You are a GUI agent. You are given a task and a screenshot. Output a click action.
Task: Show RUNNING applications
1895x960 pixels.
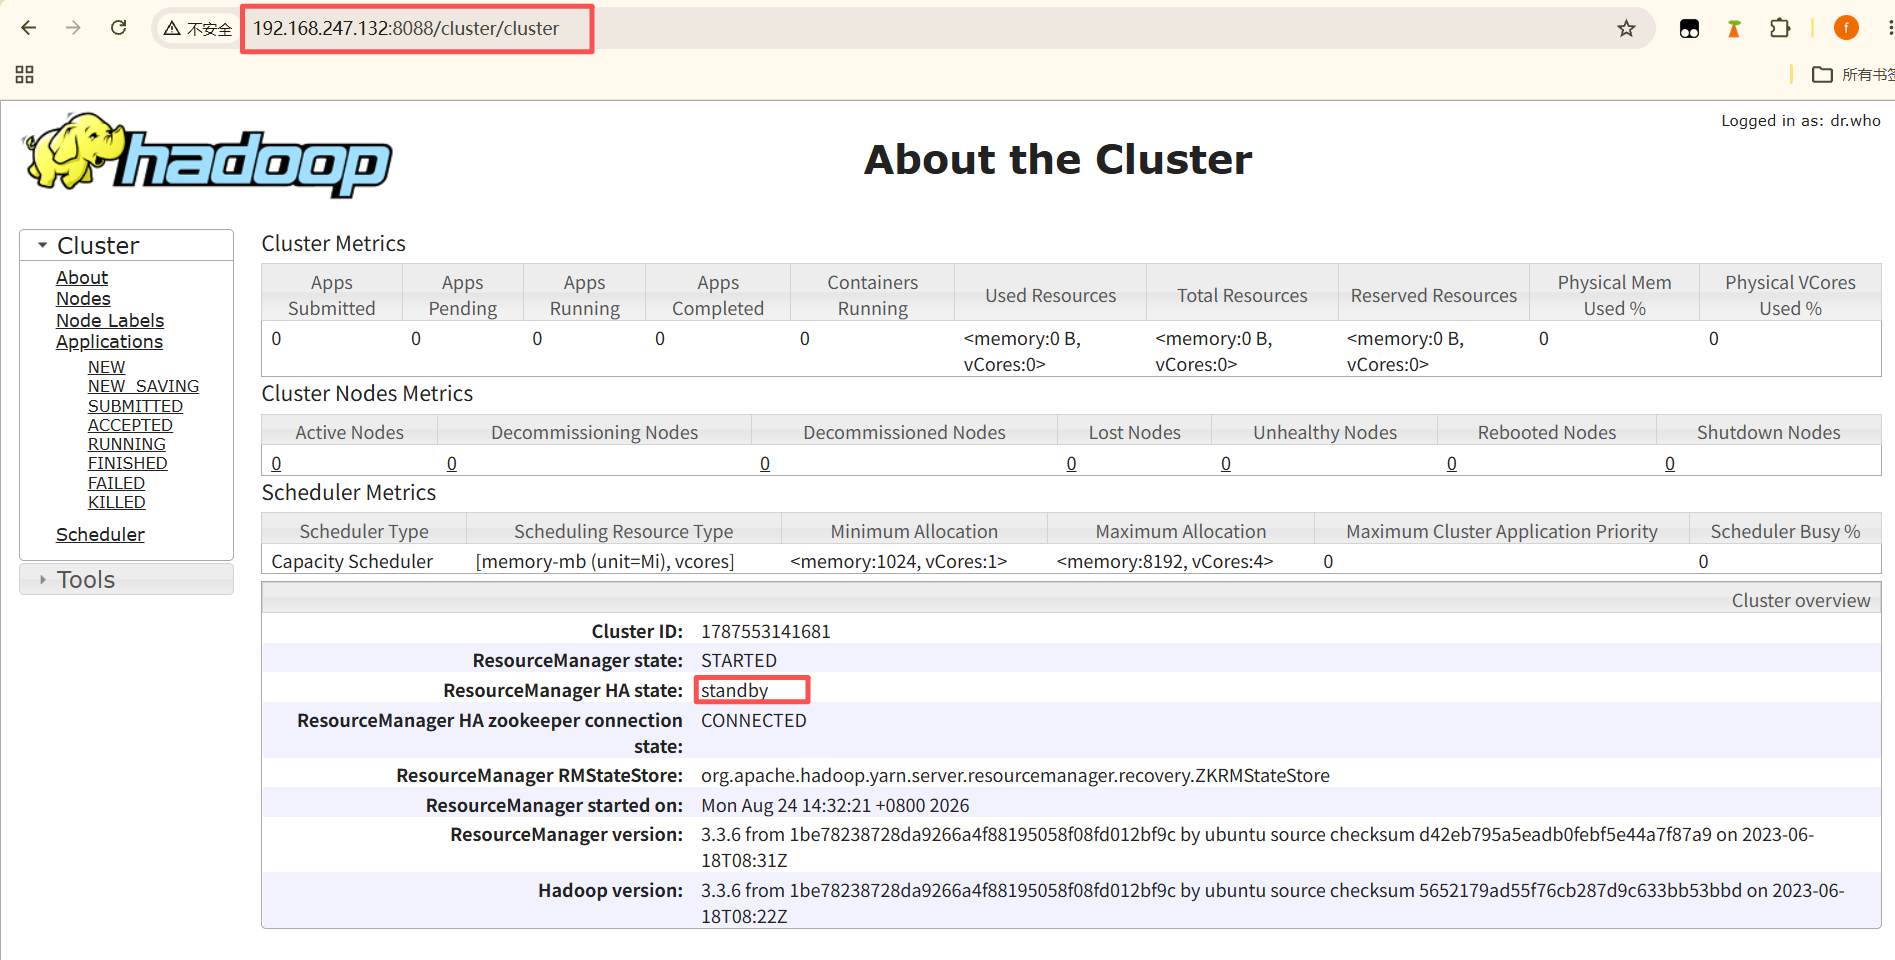click(x=127, y=444)
